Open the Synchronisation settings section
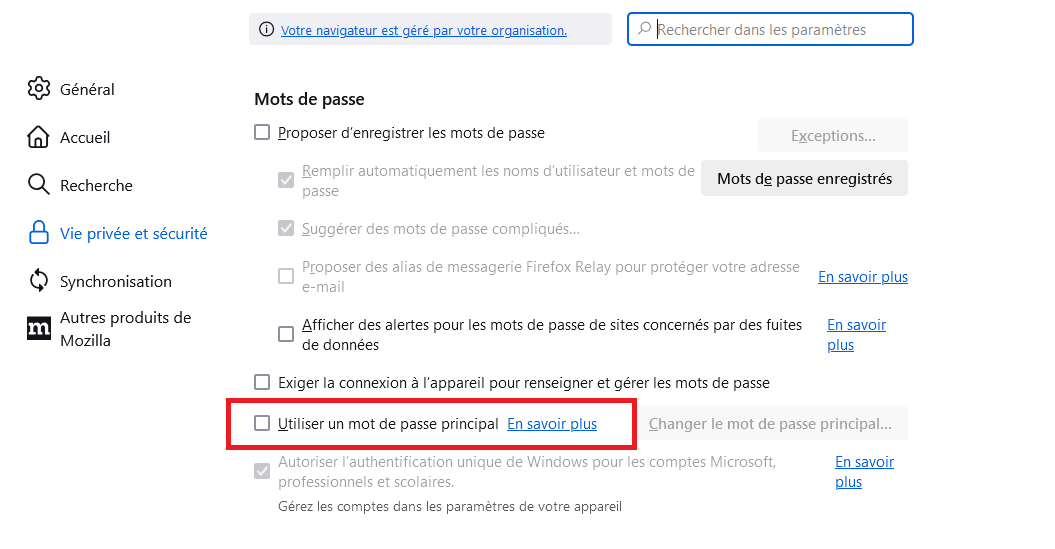The height and width of the screenshot is (549, 1055). click(115, 281)
